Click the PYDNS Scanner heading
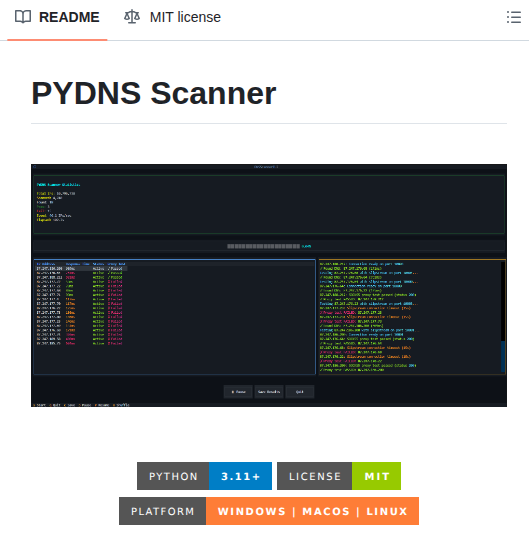529x539 pixels. (154, 94)
